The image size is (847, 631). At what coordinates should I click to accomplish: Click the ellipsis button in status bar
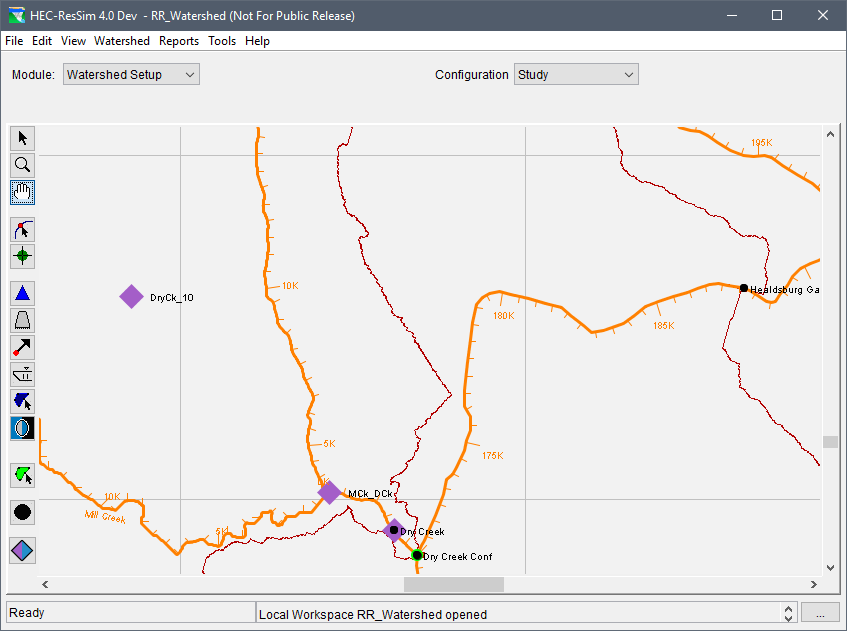pos(819,613)
